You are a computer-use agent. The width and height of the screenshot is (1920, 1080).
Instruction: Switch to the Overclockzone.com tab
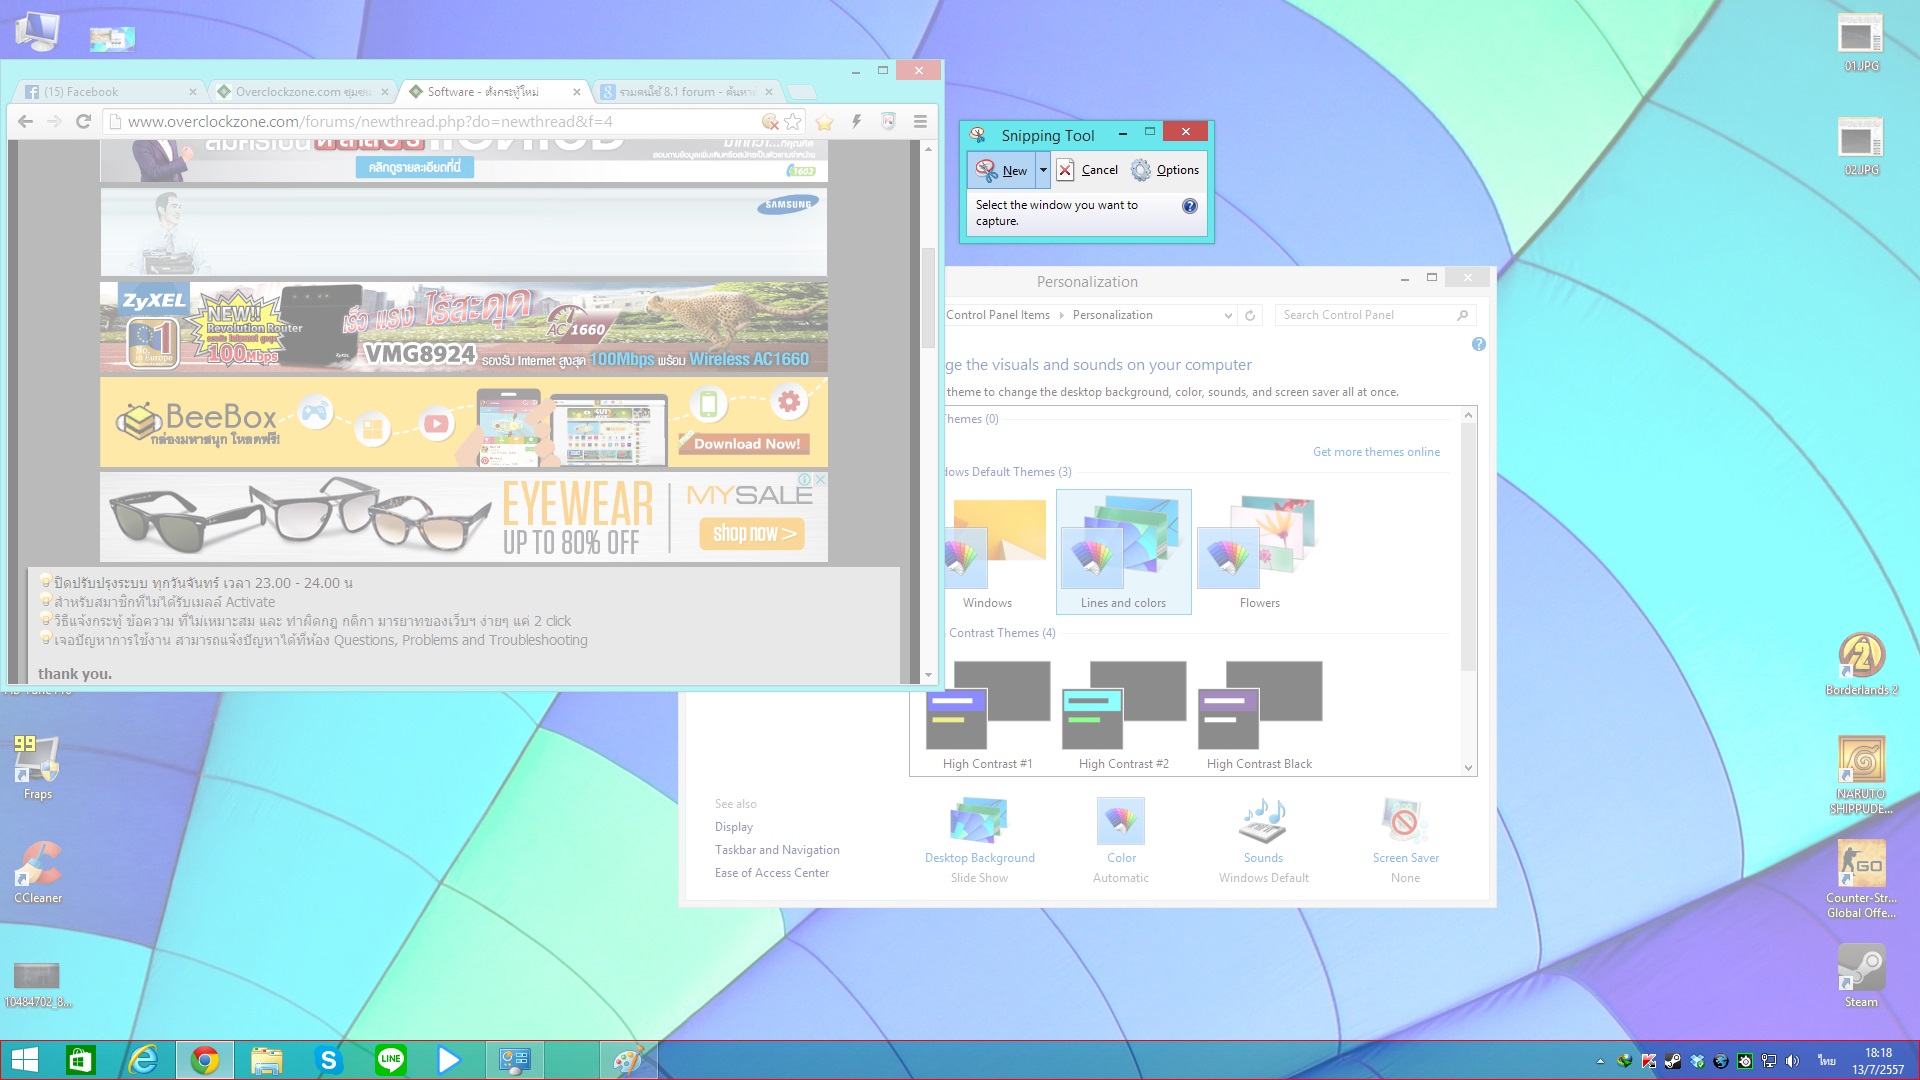pos(302,92)
